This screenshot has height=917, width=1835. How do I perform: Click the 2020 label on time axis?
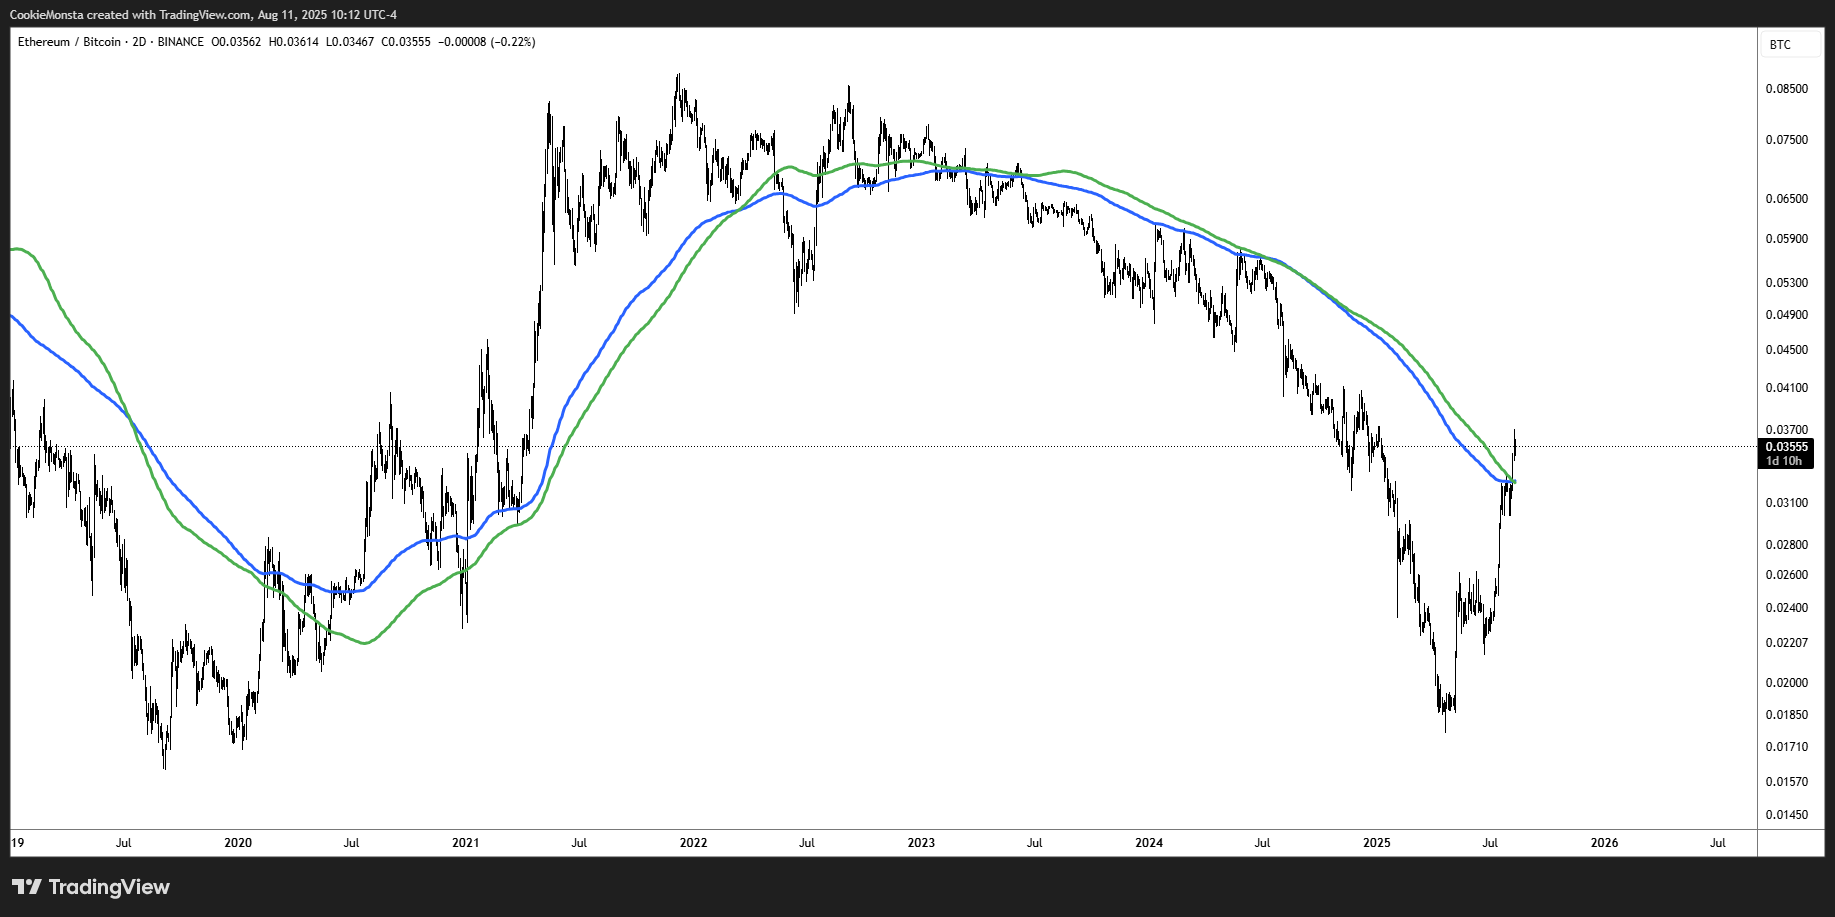pos(238,843)
